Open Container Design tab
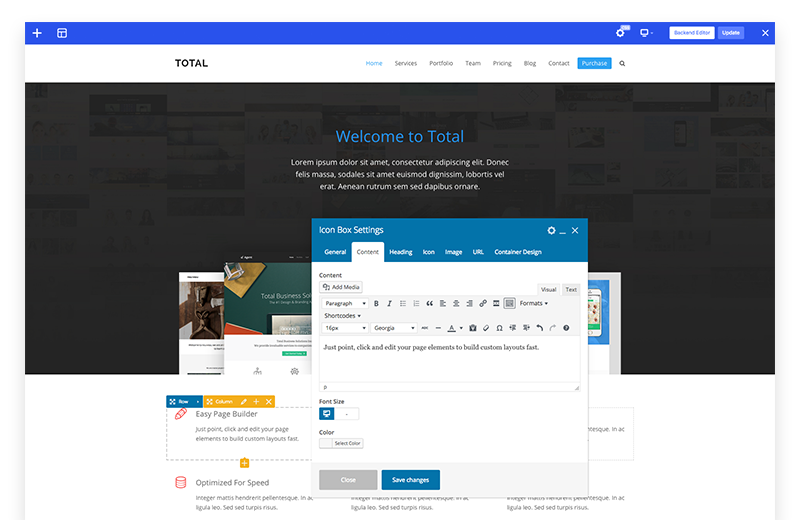Image resolution: width=800 pixels, height=520 pixels. 518,252
